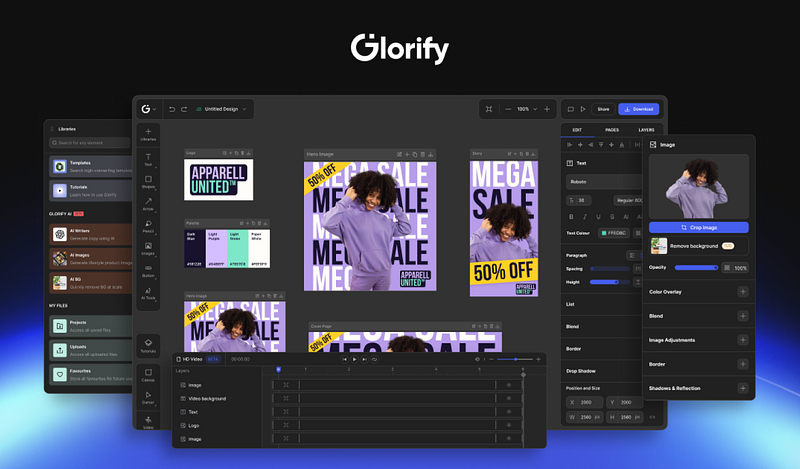800x469 pixels.
Task: Open the Video tool in the sidebar
Action: click(x=148, y=422)
